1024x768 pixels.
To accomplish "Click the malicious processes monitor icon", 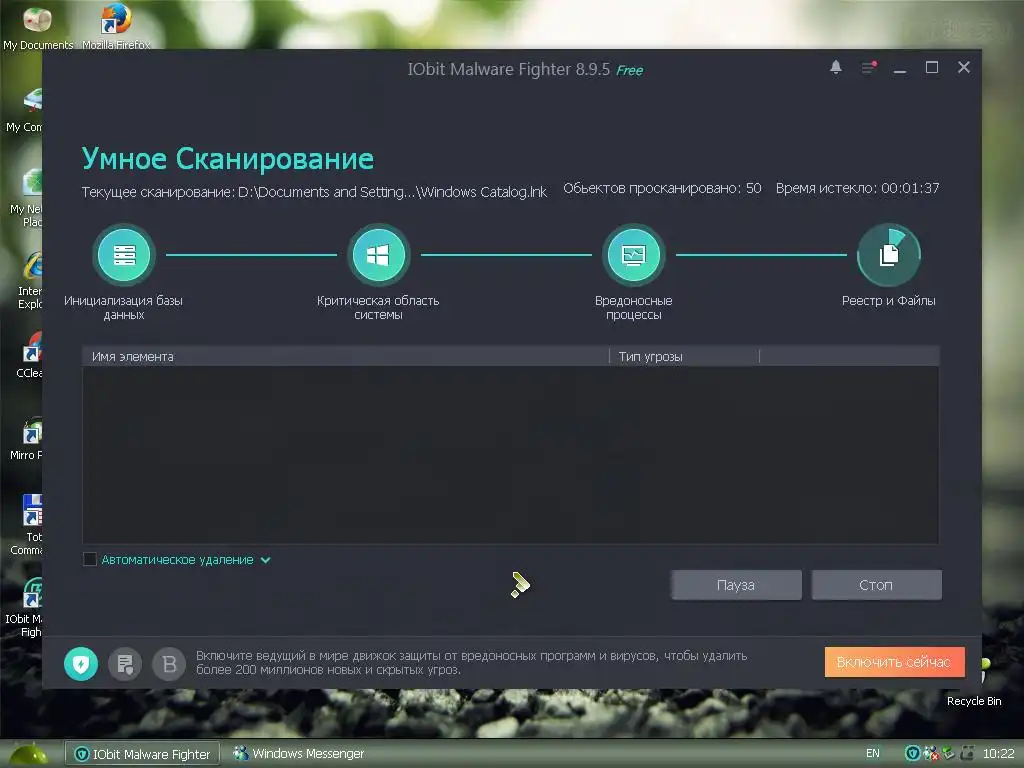I will [x=633, y=255].
